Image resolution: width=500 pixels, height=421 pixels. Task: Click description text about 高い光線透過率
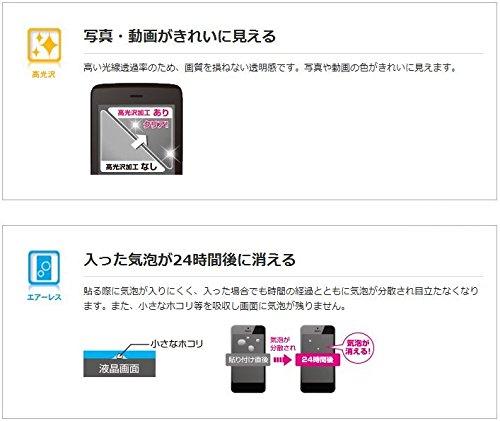[270, 68]
